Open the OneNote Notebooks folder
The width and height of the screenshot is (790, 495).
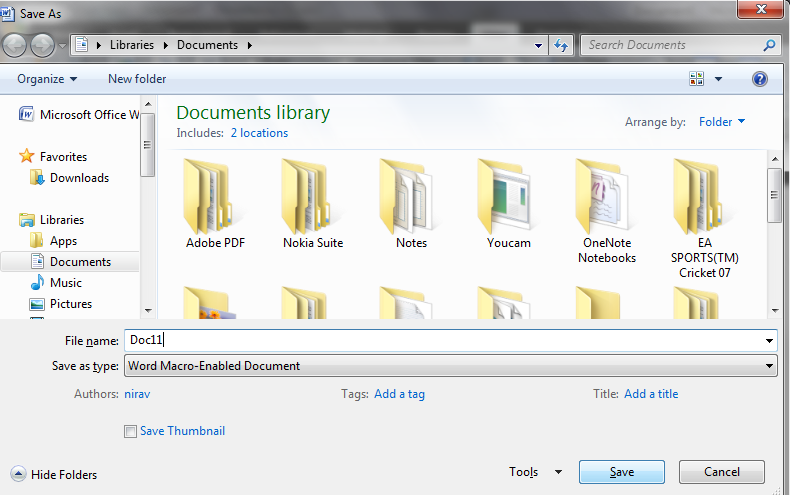click(x=607, y=212)
